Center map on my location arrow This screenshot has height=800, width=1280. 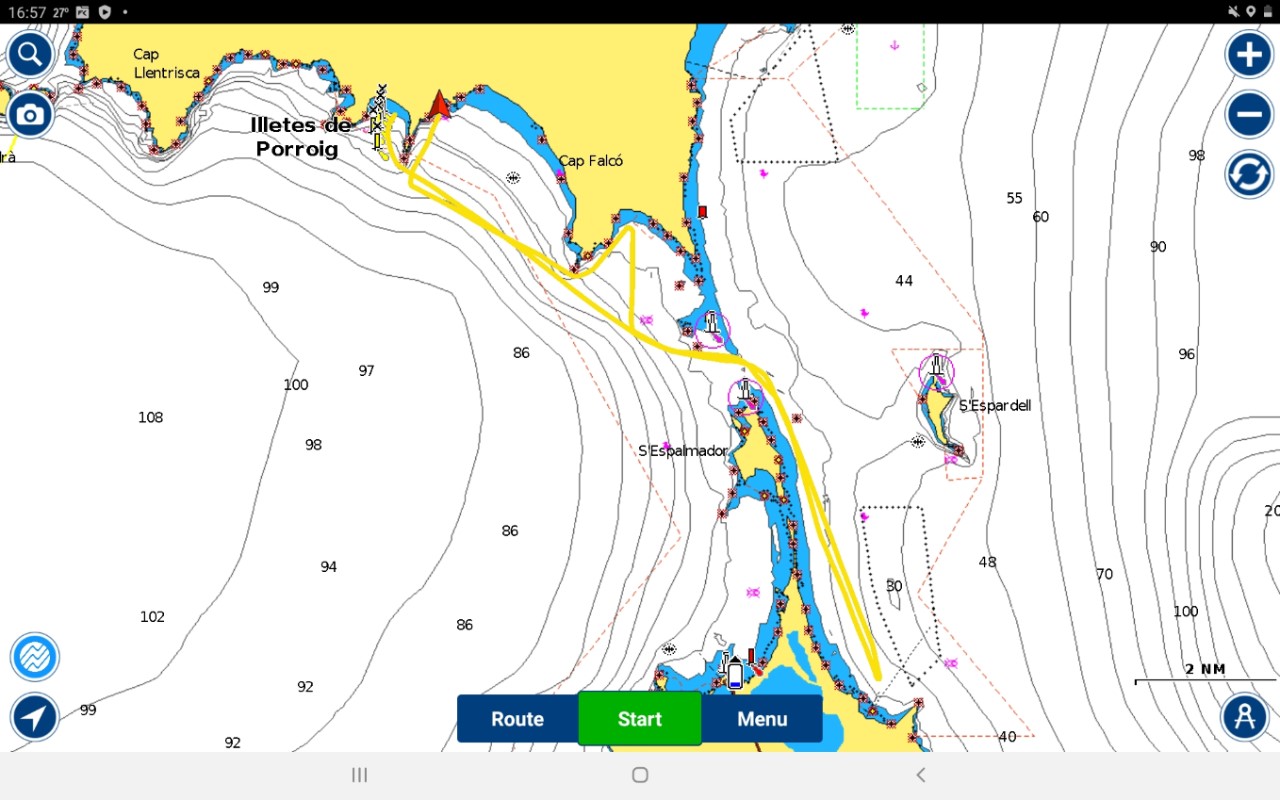(35, 717)
